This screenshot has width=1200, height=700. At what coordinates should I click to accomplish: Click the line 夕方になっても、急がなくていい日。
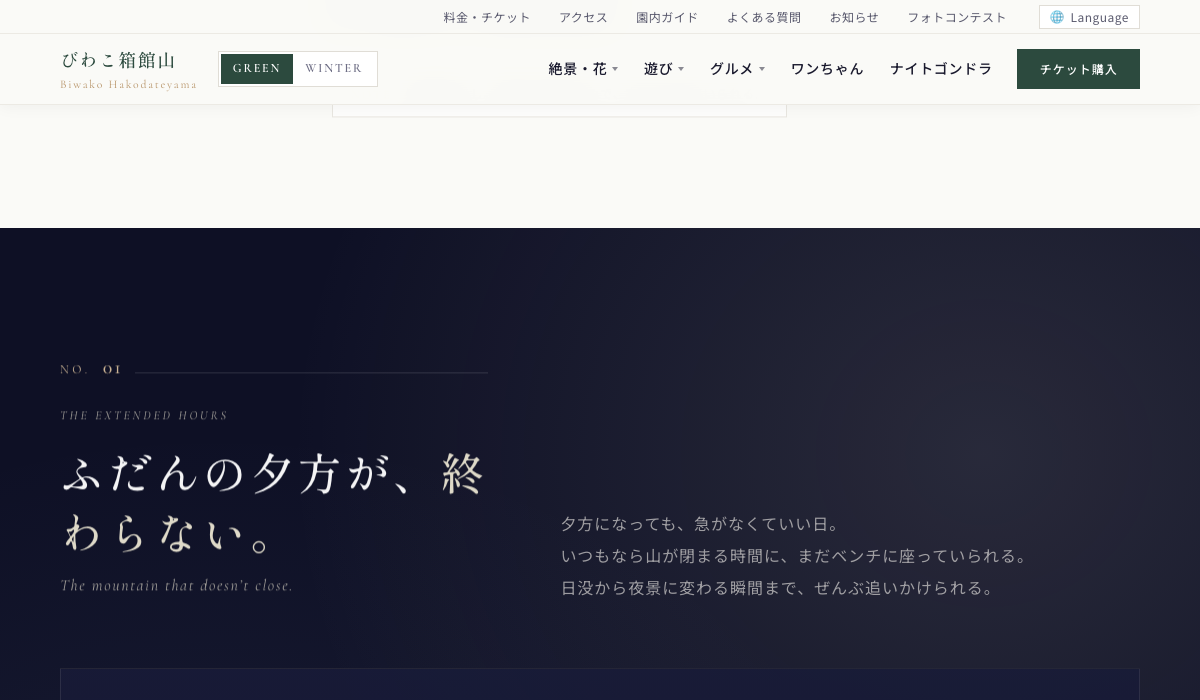point(704,524)
